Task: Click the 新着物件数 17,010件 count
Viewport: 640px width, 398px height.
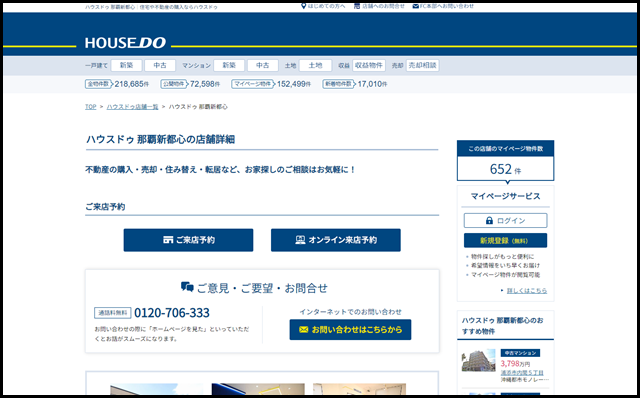Action: 355,84
